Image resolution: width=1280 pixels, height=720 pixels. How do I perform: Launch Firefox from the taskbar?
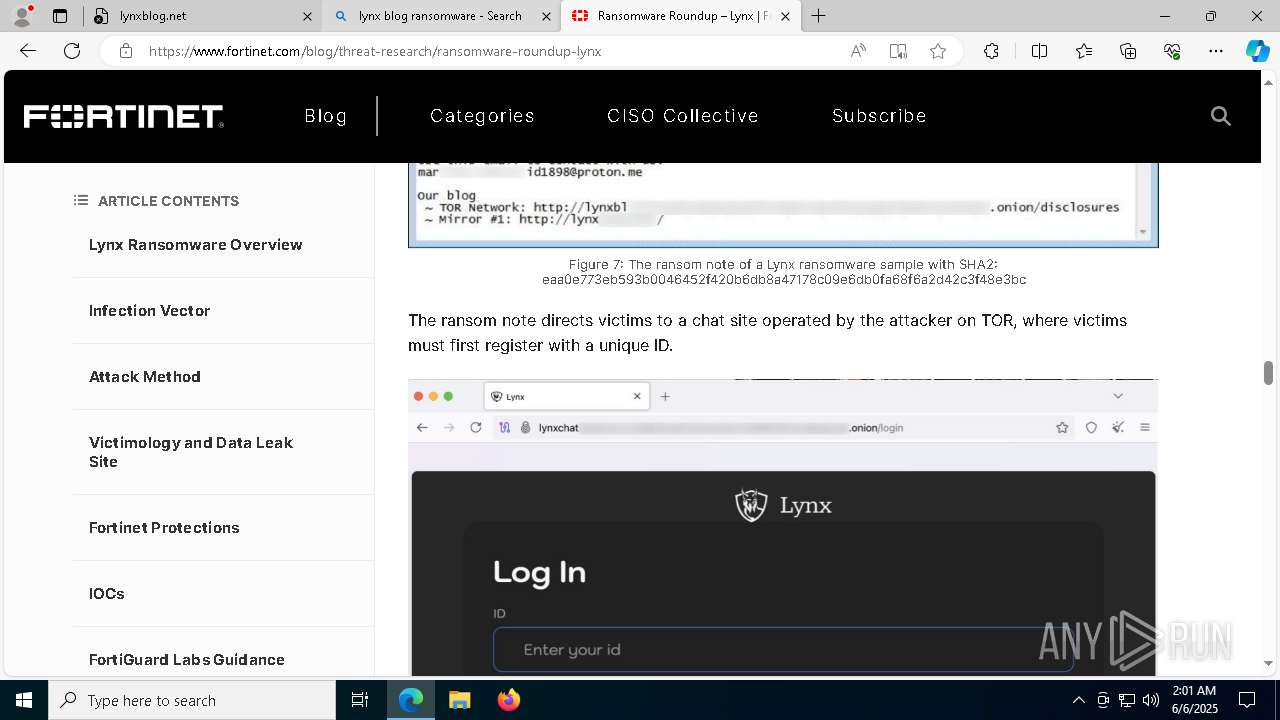[509, 700]
